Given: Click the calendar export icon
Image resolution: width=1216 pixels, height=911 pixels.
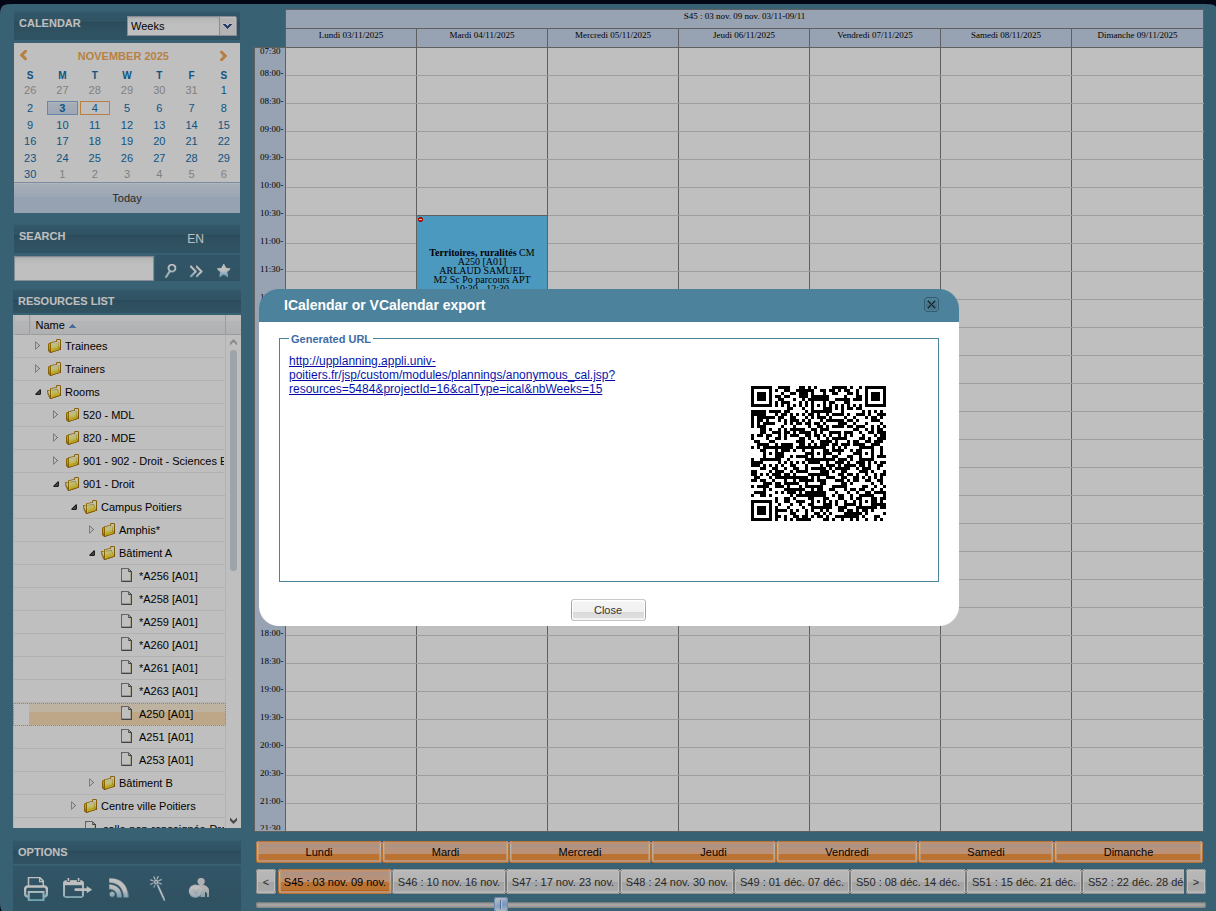Looking at the screenshot, I should coord(77,888).
